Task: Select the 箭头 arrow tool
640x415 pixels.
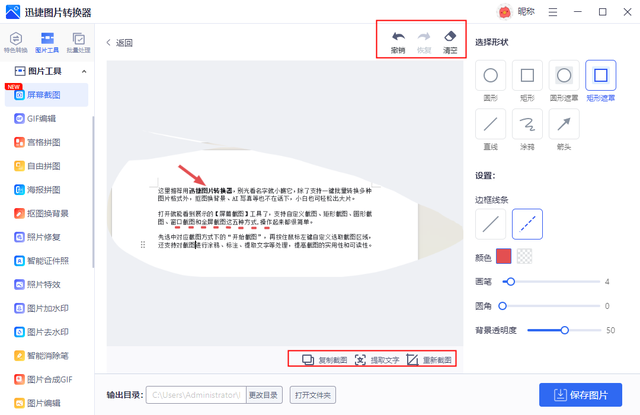Action: coord(564,124)
